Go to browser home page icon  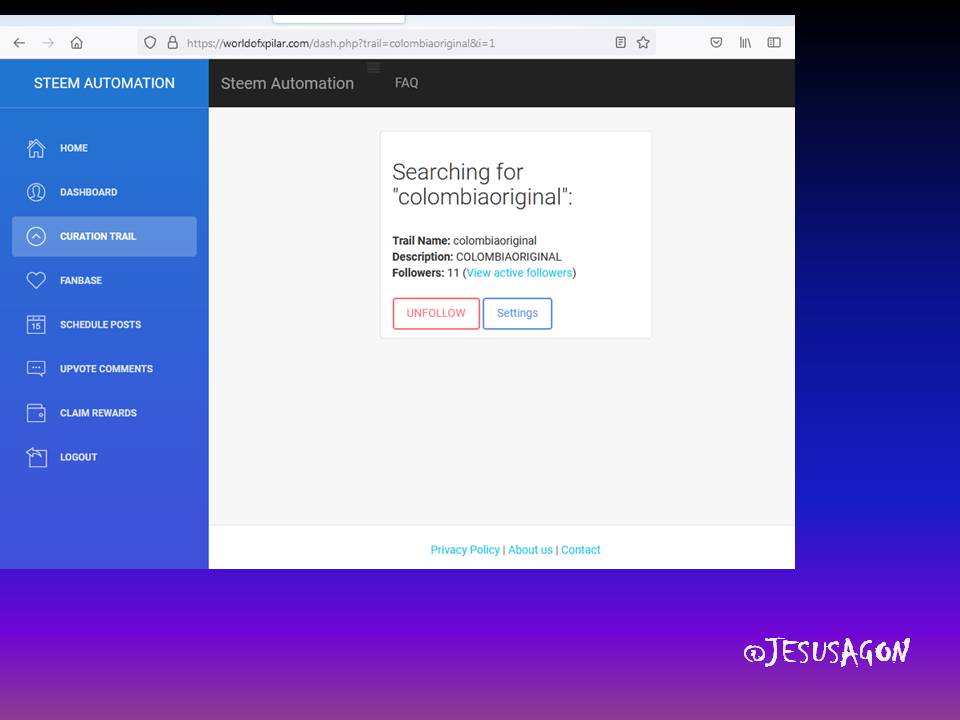pos(77,43)
